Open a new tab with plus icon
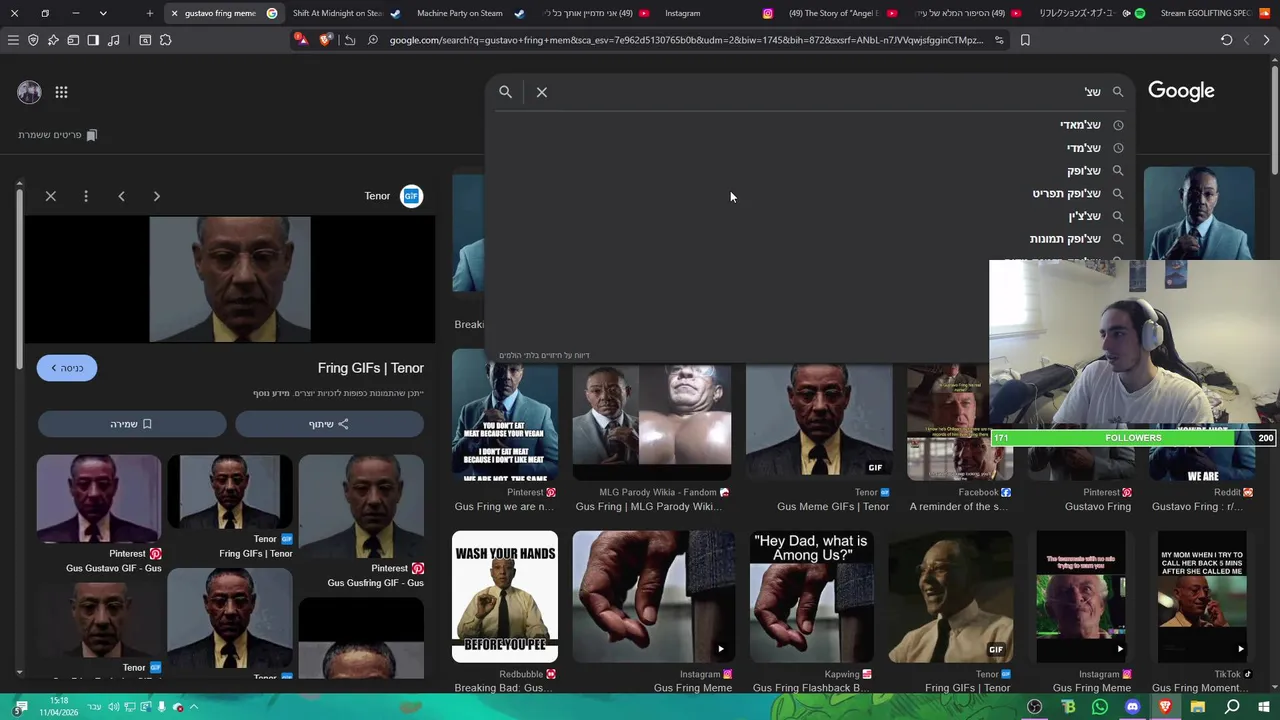Viewport: 1280px width, 720px height. [x=150, y=13]
